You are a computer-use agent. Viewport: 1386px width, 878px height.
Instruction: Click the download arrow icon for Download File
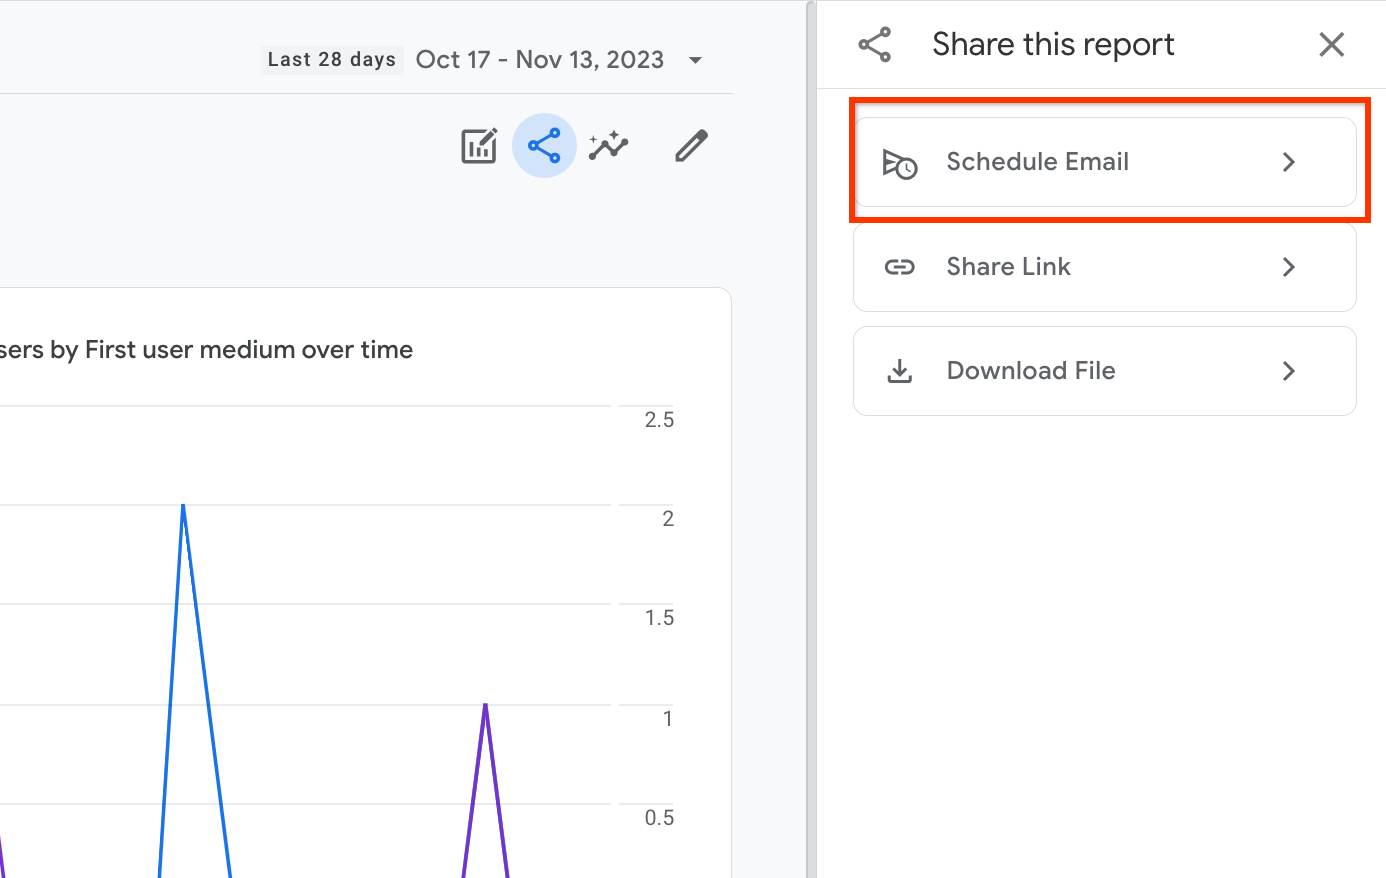[x=899, y=371]
